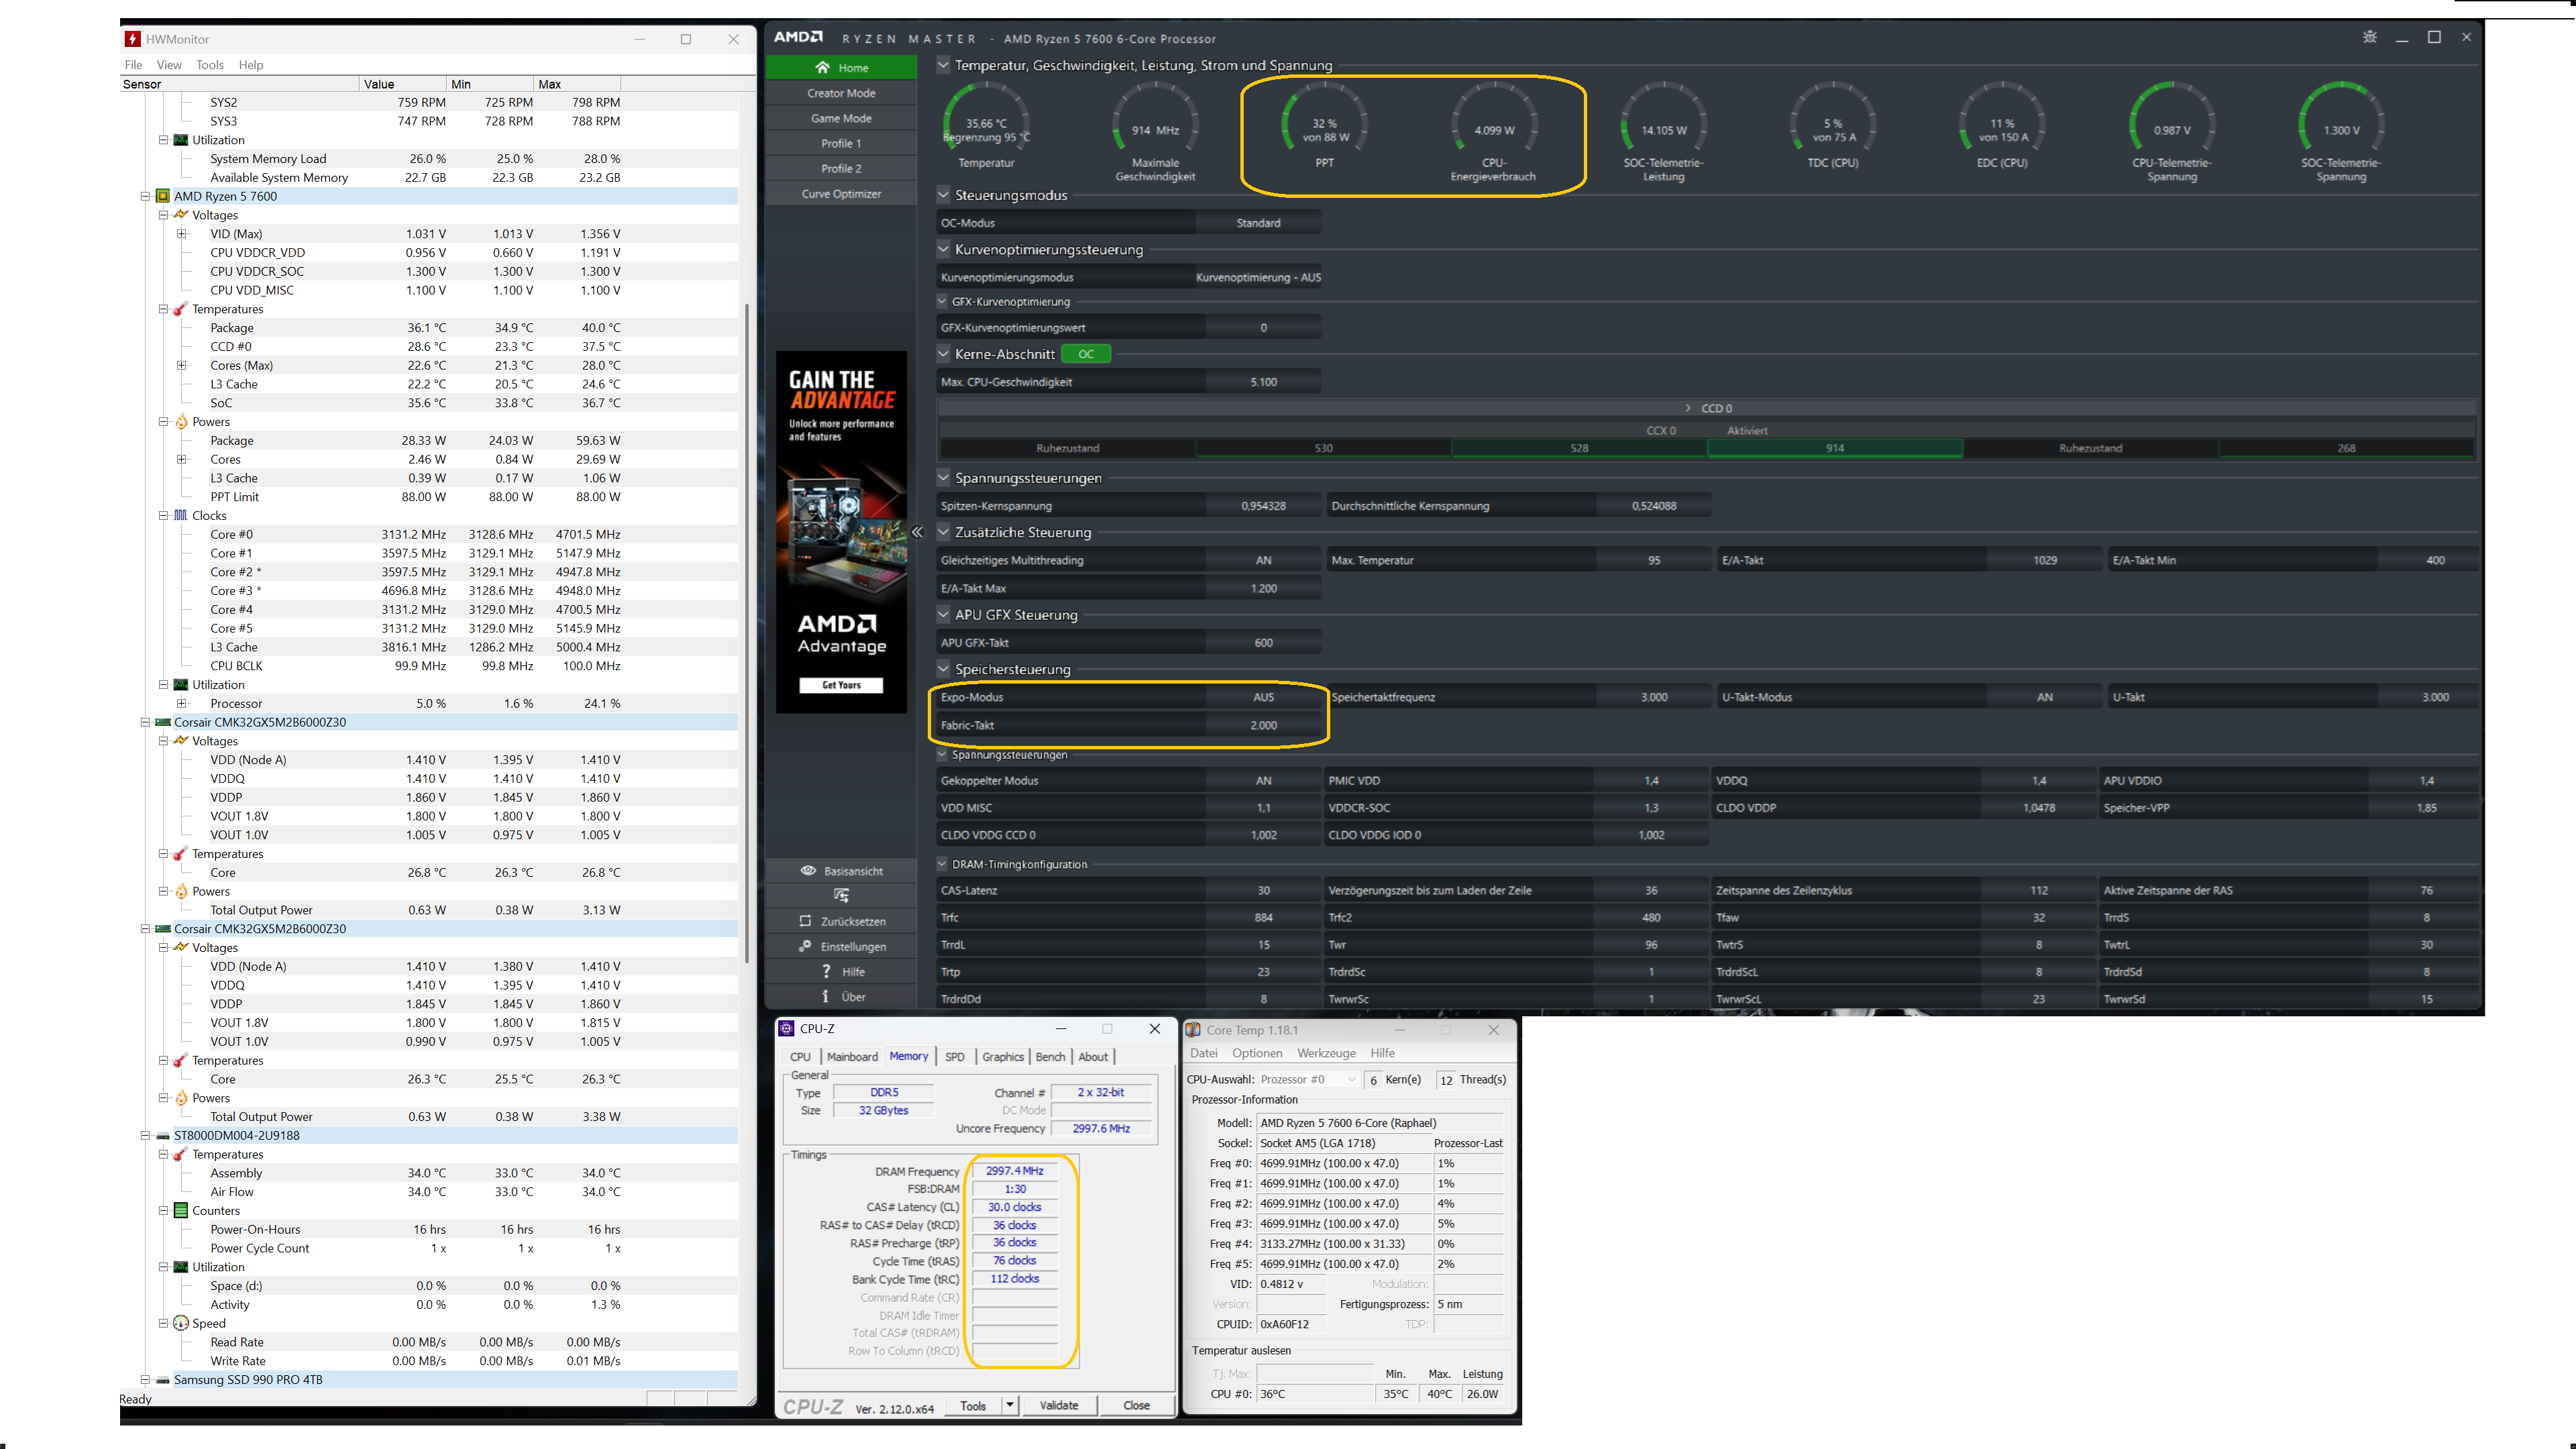Expand the VID (Max) row in HWMonitor
Viewport: 2576px width, 1449px height.
pos(181,234)
